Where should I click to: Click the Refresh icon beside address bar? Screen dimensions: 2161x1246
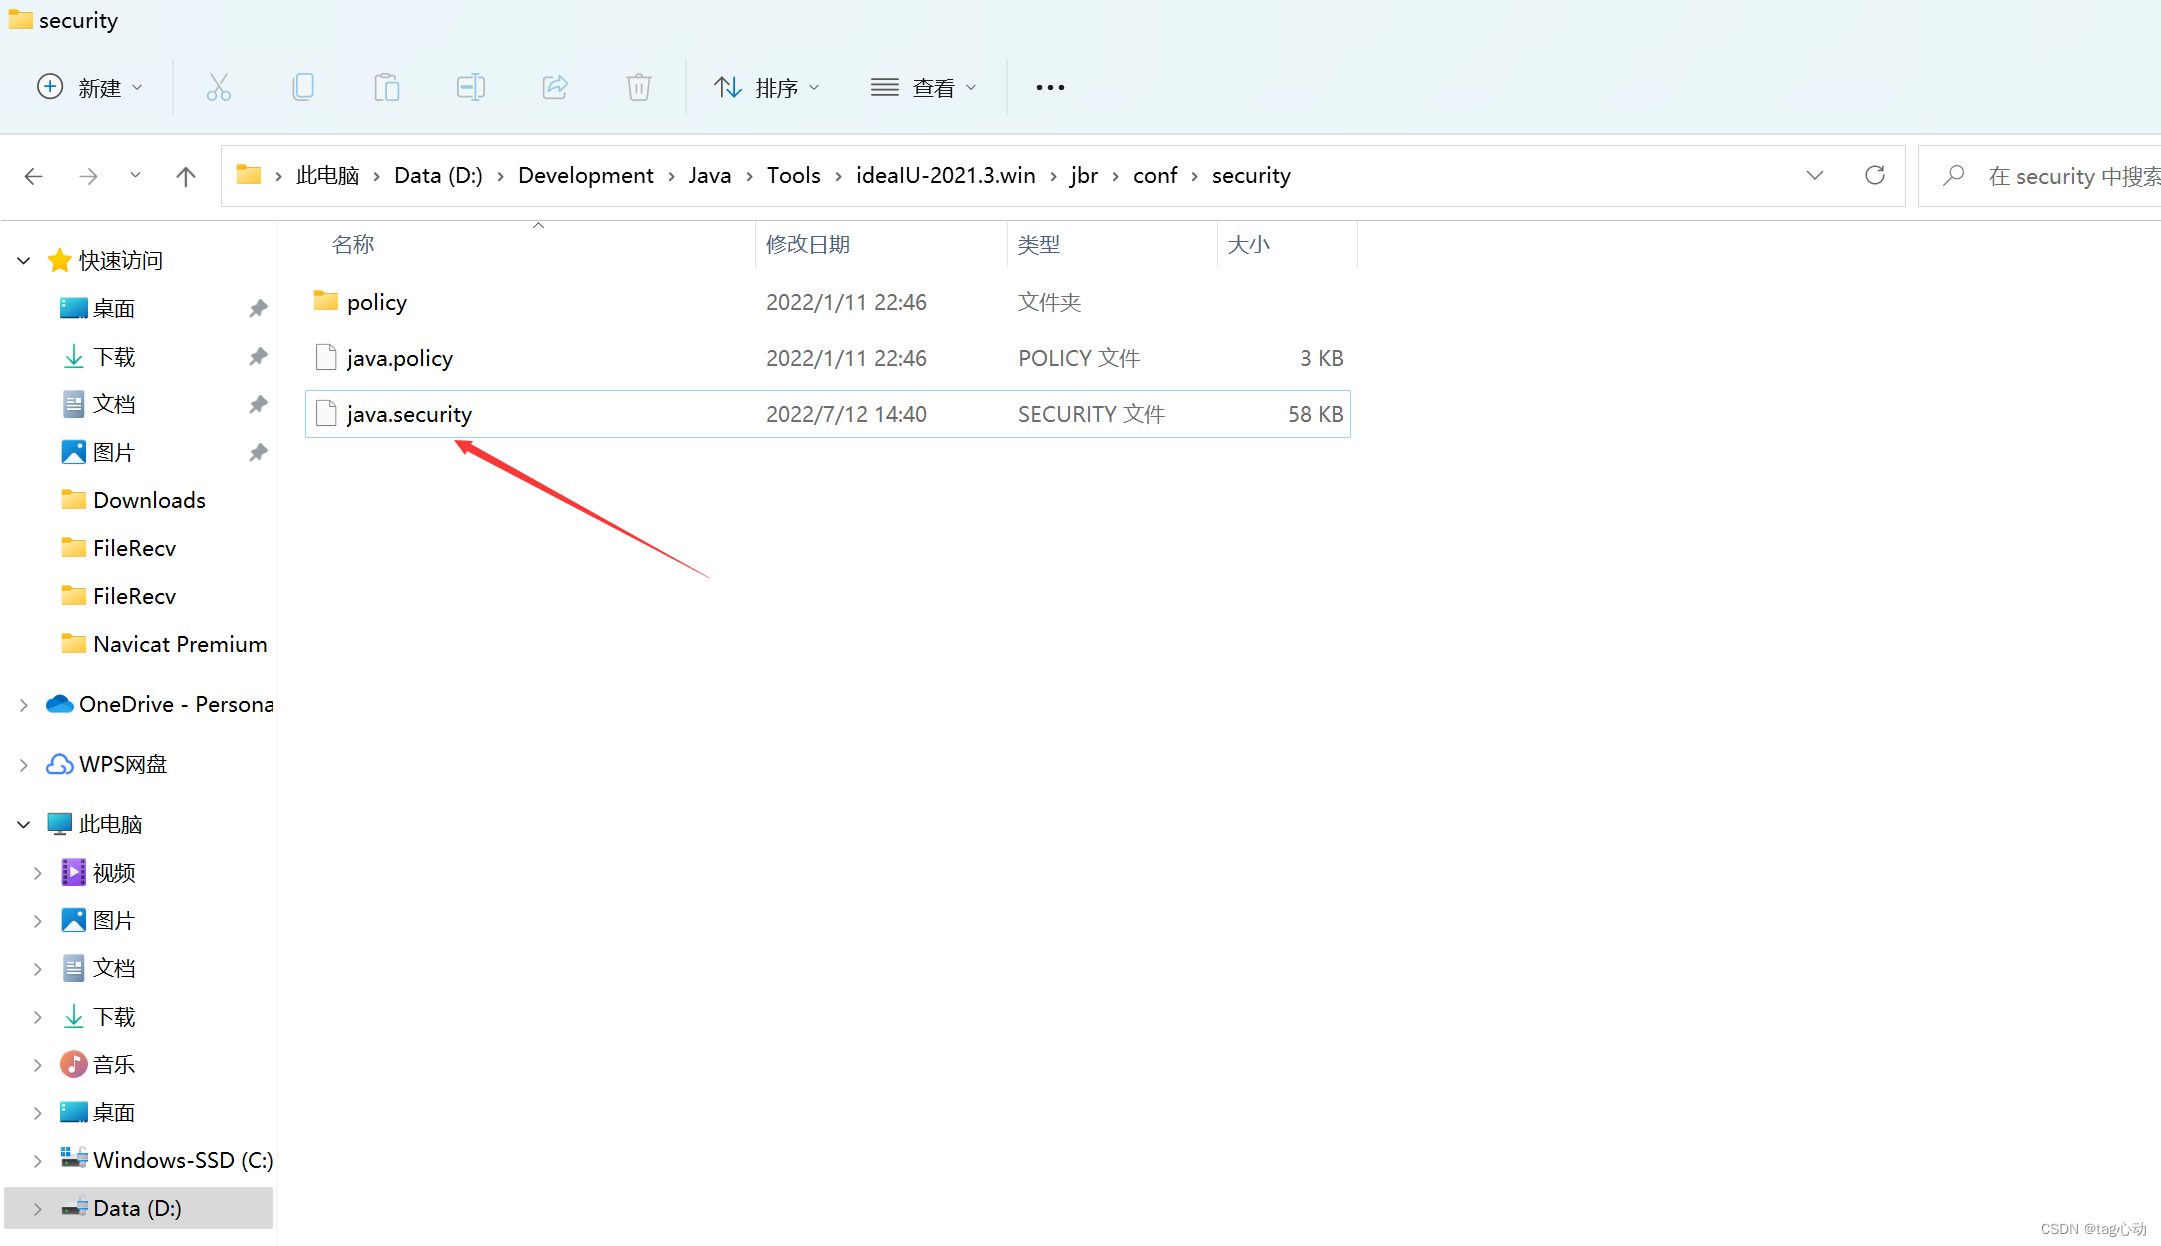point(1875,176)
